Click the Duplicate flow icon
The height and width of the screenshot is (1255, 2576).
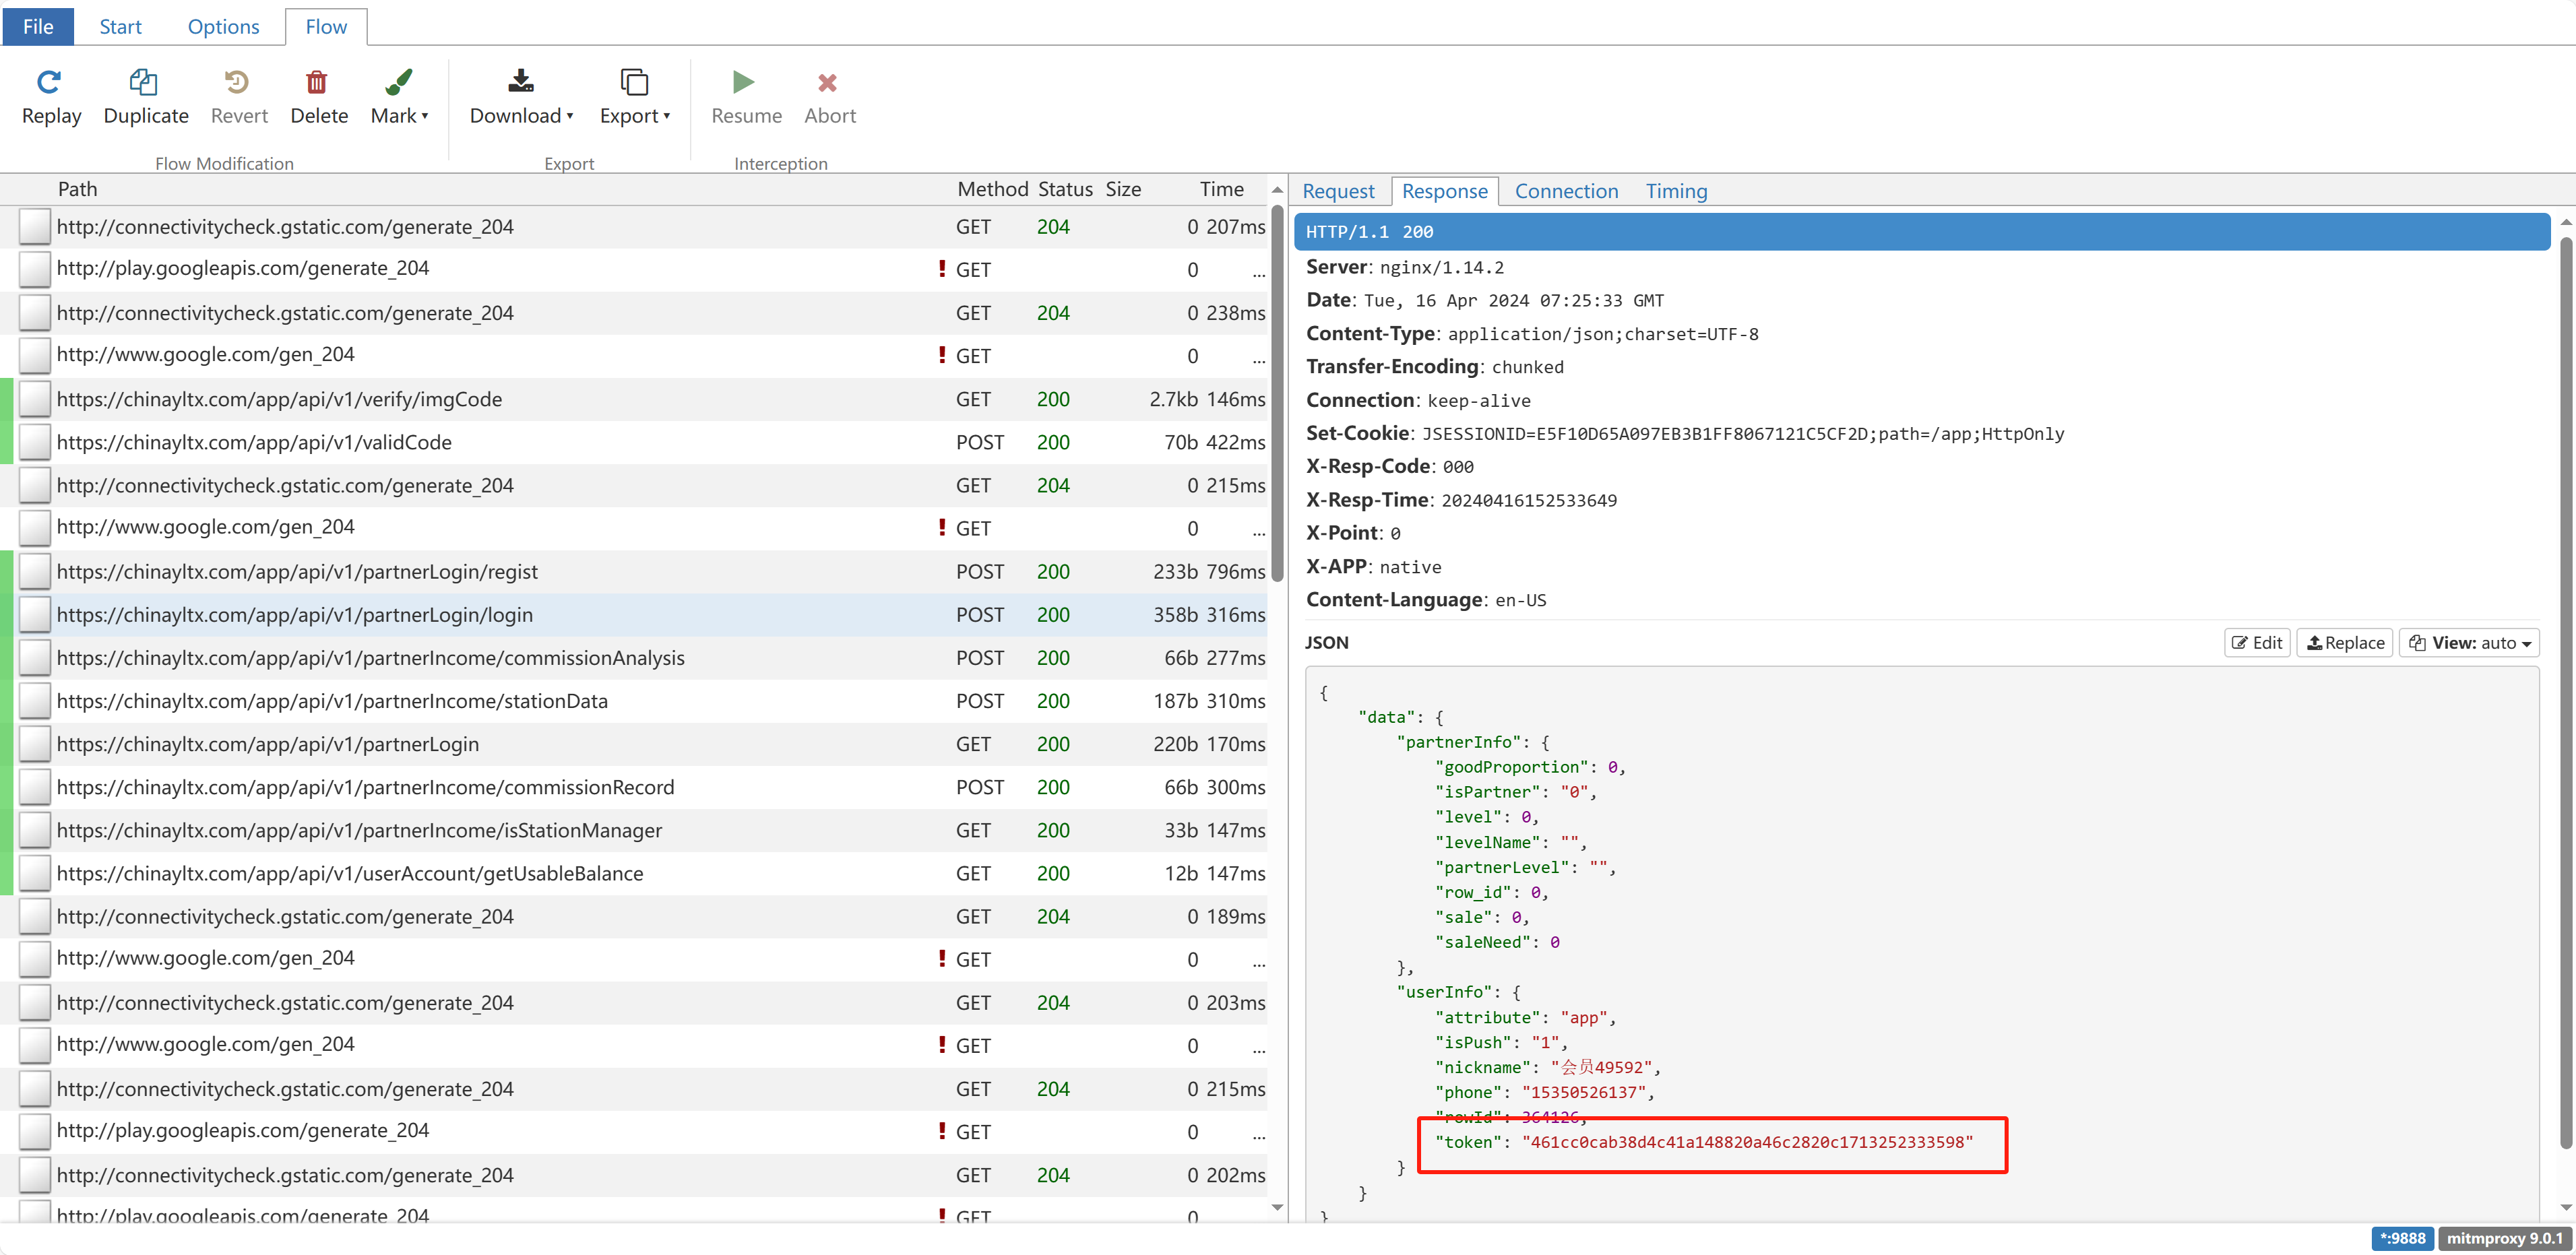tap(144, 82)
